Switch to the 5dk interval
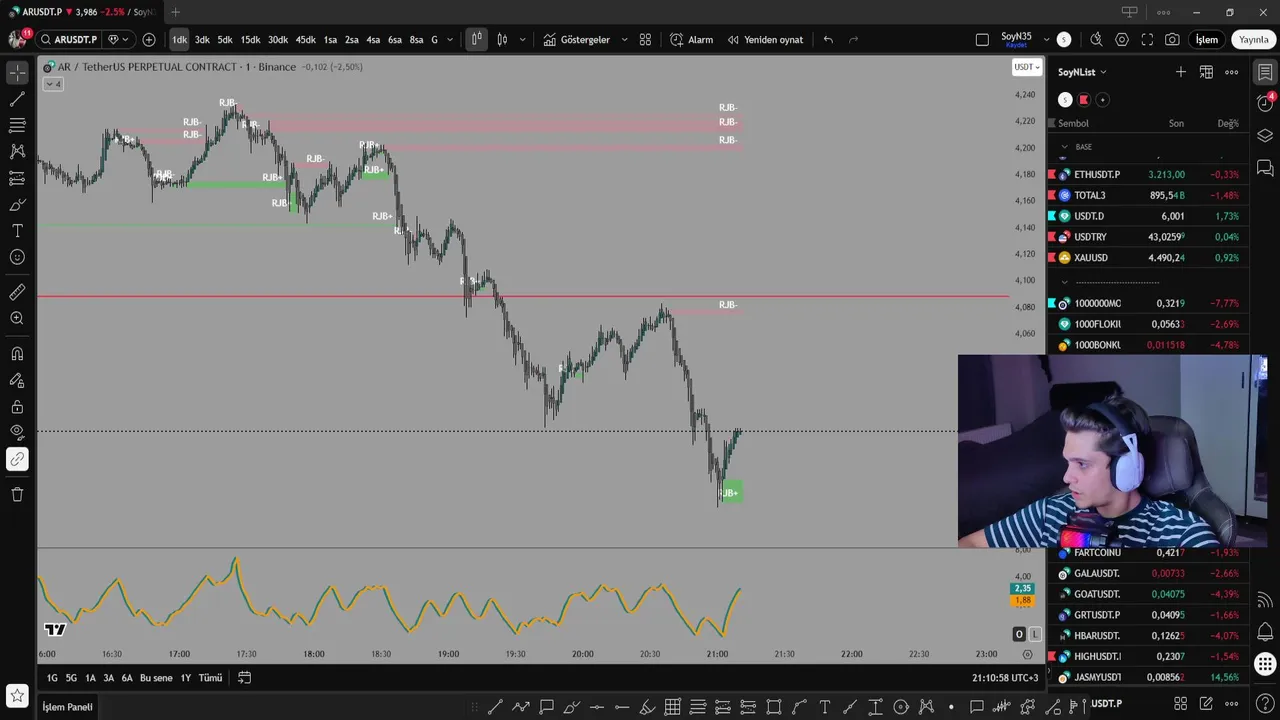This screenshot has height=720, width=1280. click(x=225, y=40)
